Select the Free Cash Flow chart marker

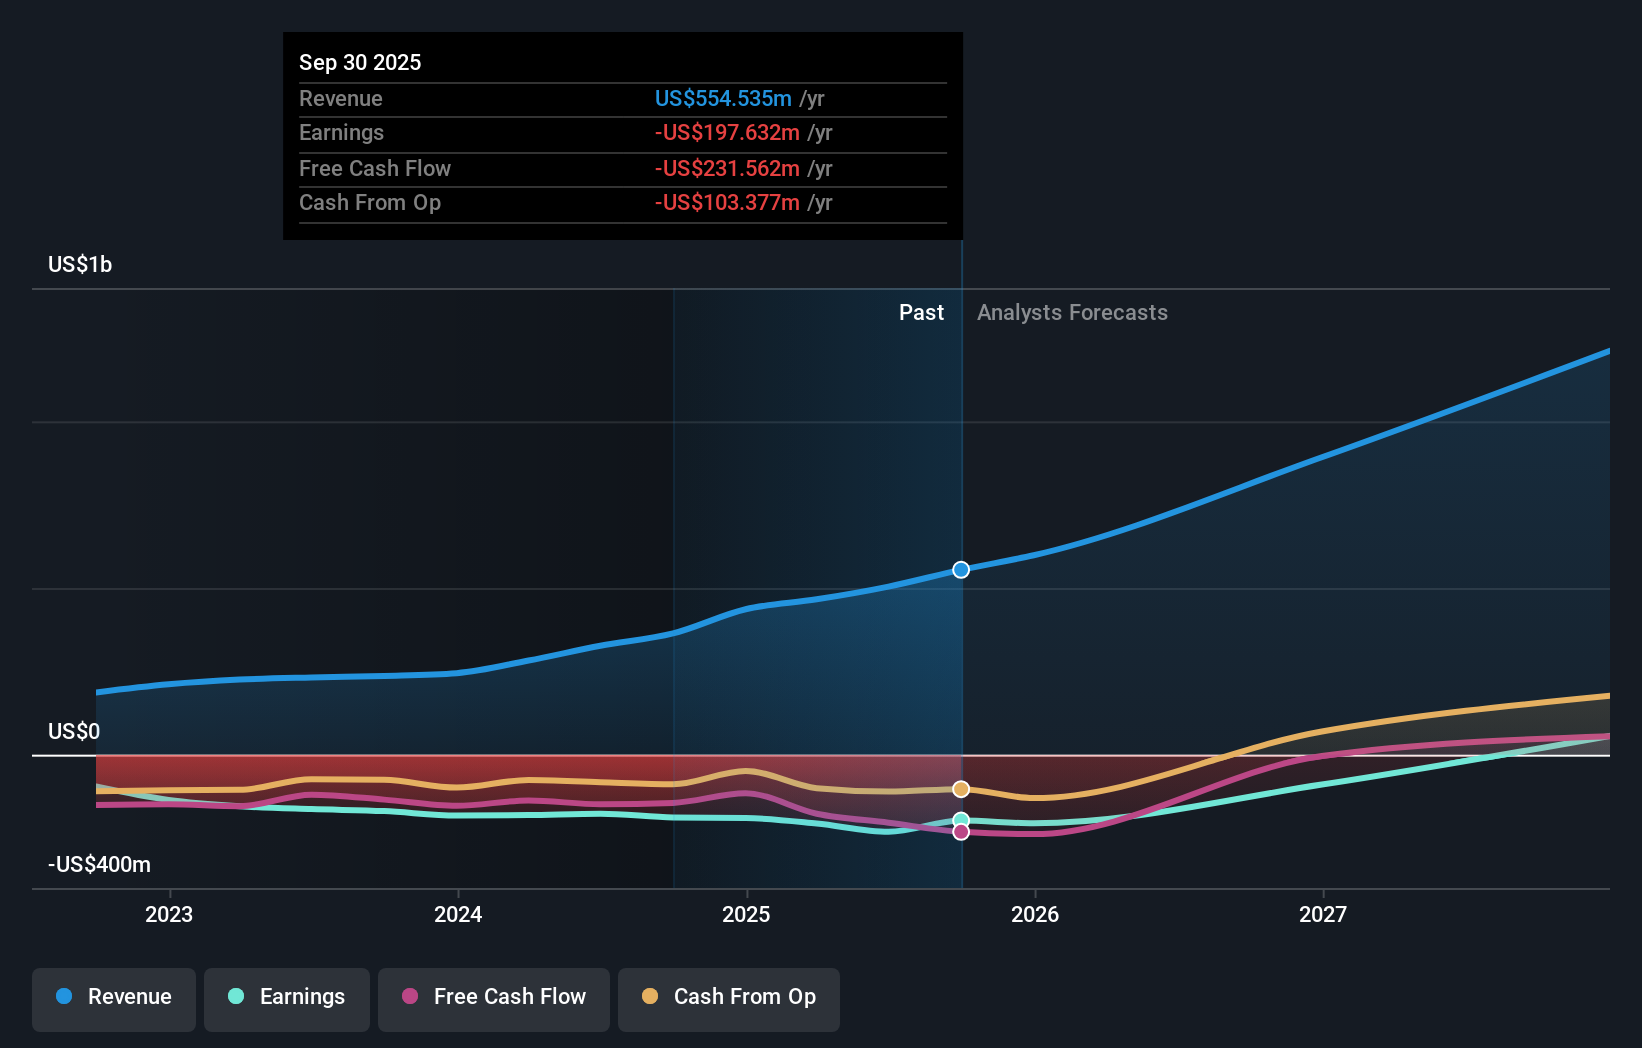(961, 832)
